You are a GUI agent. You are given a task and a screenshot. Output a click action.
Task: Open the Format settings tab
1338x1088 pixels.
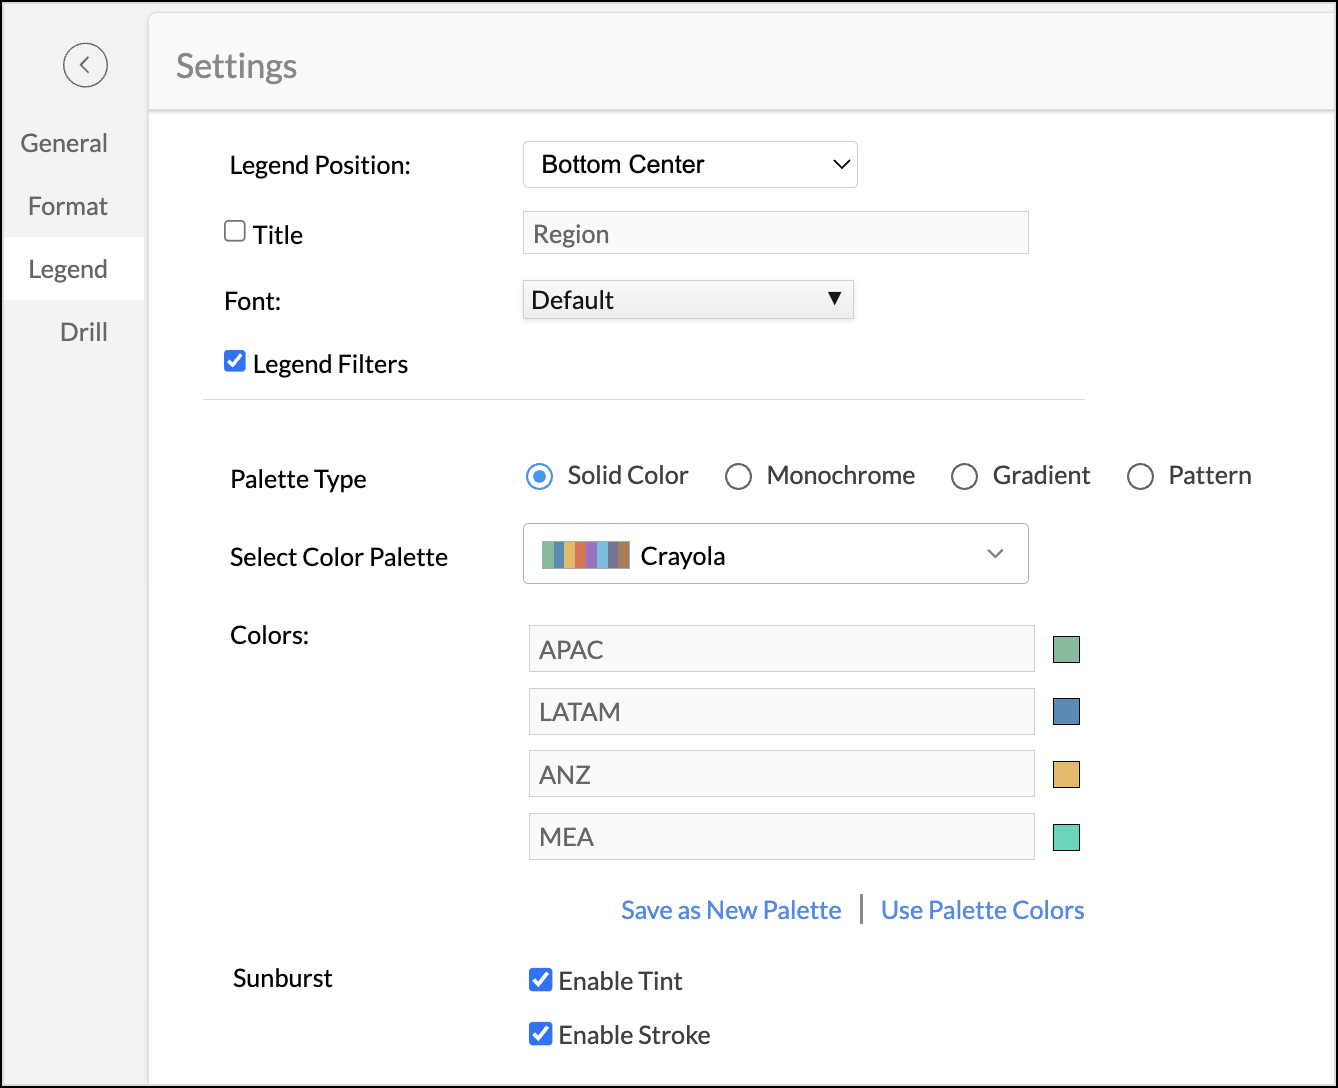click(68, 206)
